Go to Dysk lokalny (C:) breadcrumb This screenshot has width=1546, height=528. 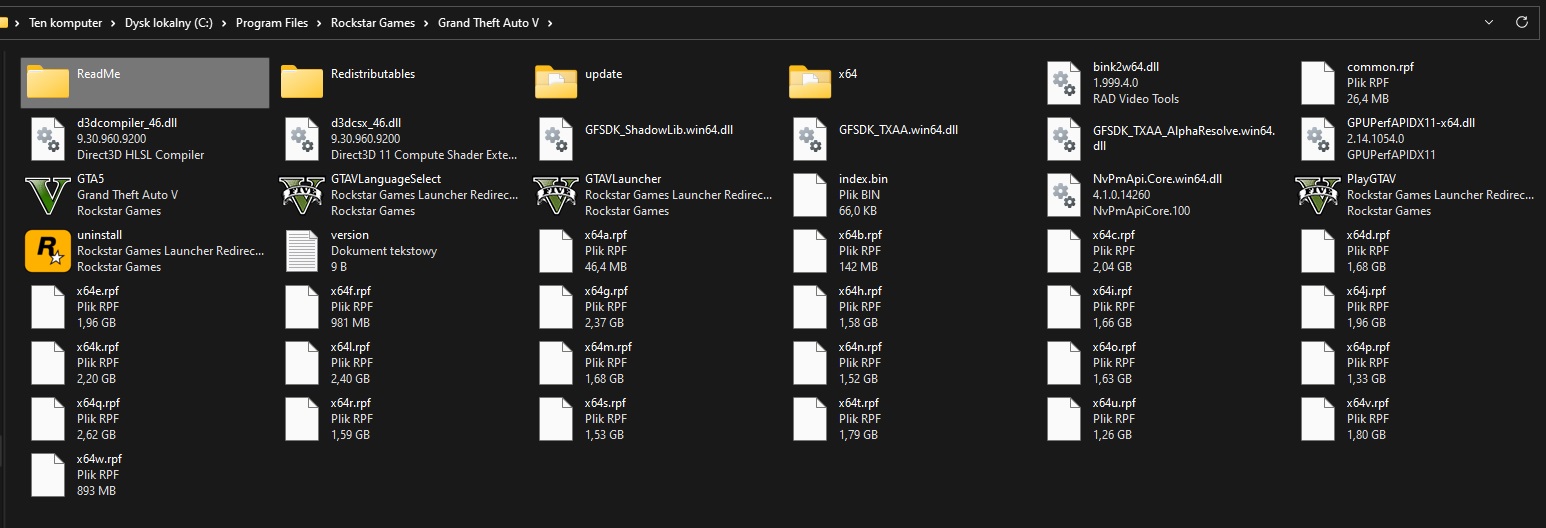[169, 23]
